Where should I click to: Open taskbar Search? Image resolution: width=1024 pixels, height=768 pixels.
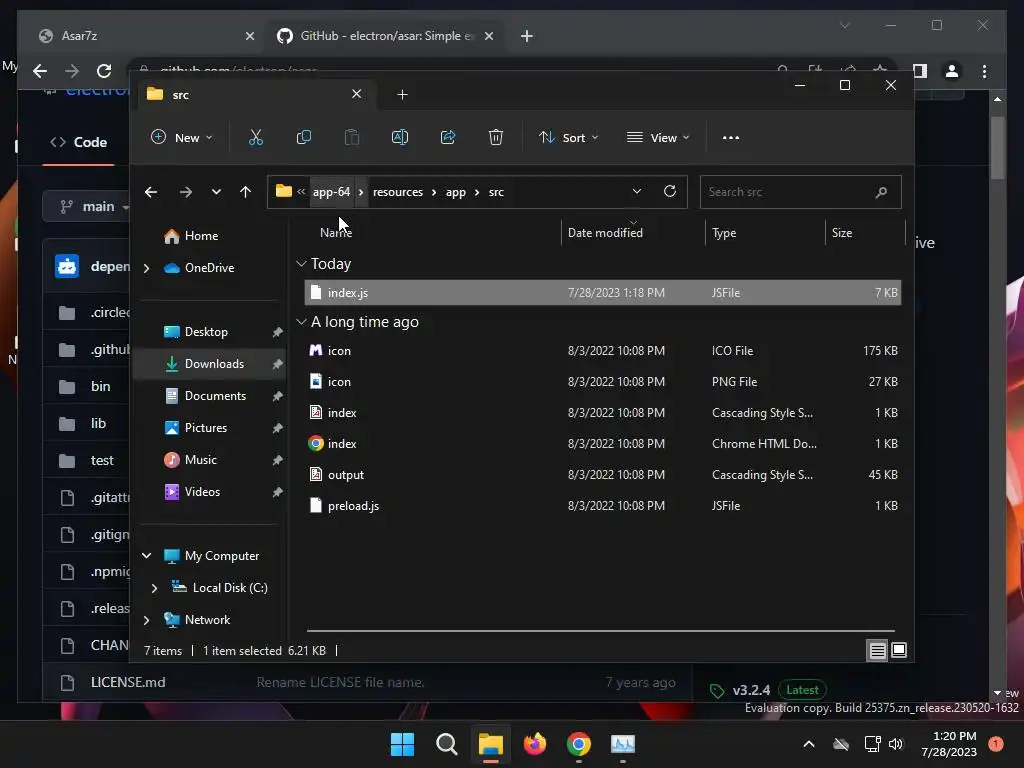click(447, 744)
